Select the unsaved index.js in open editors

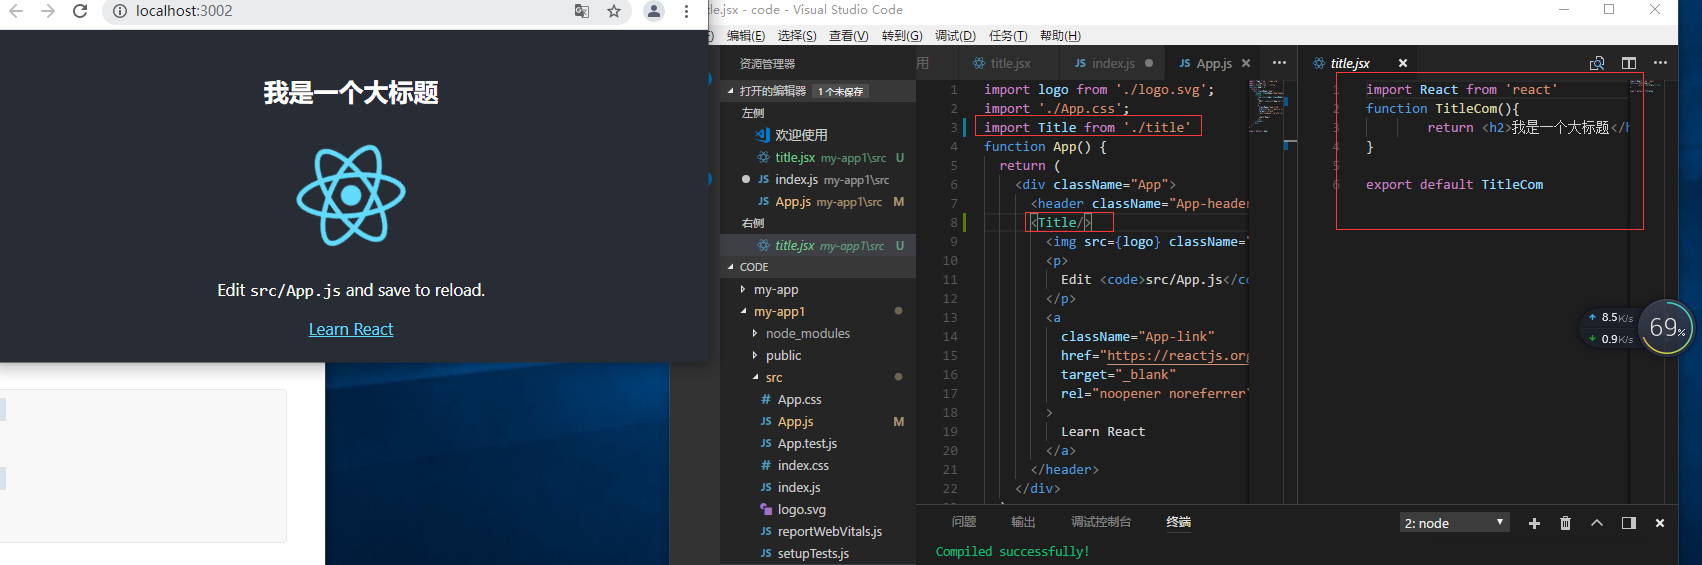click(818, 179)
